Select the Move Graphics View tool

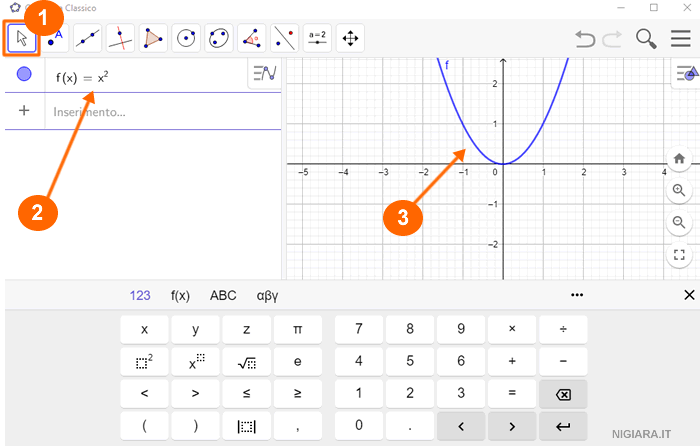tap(350, 38)
